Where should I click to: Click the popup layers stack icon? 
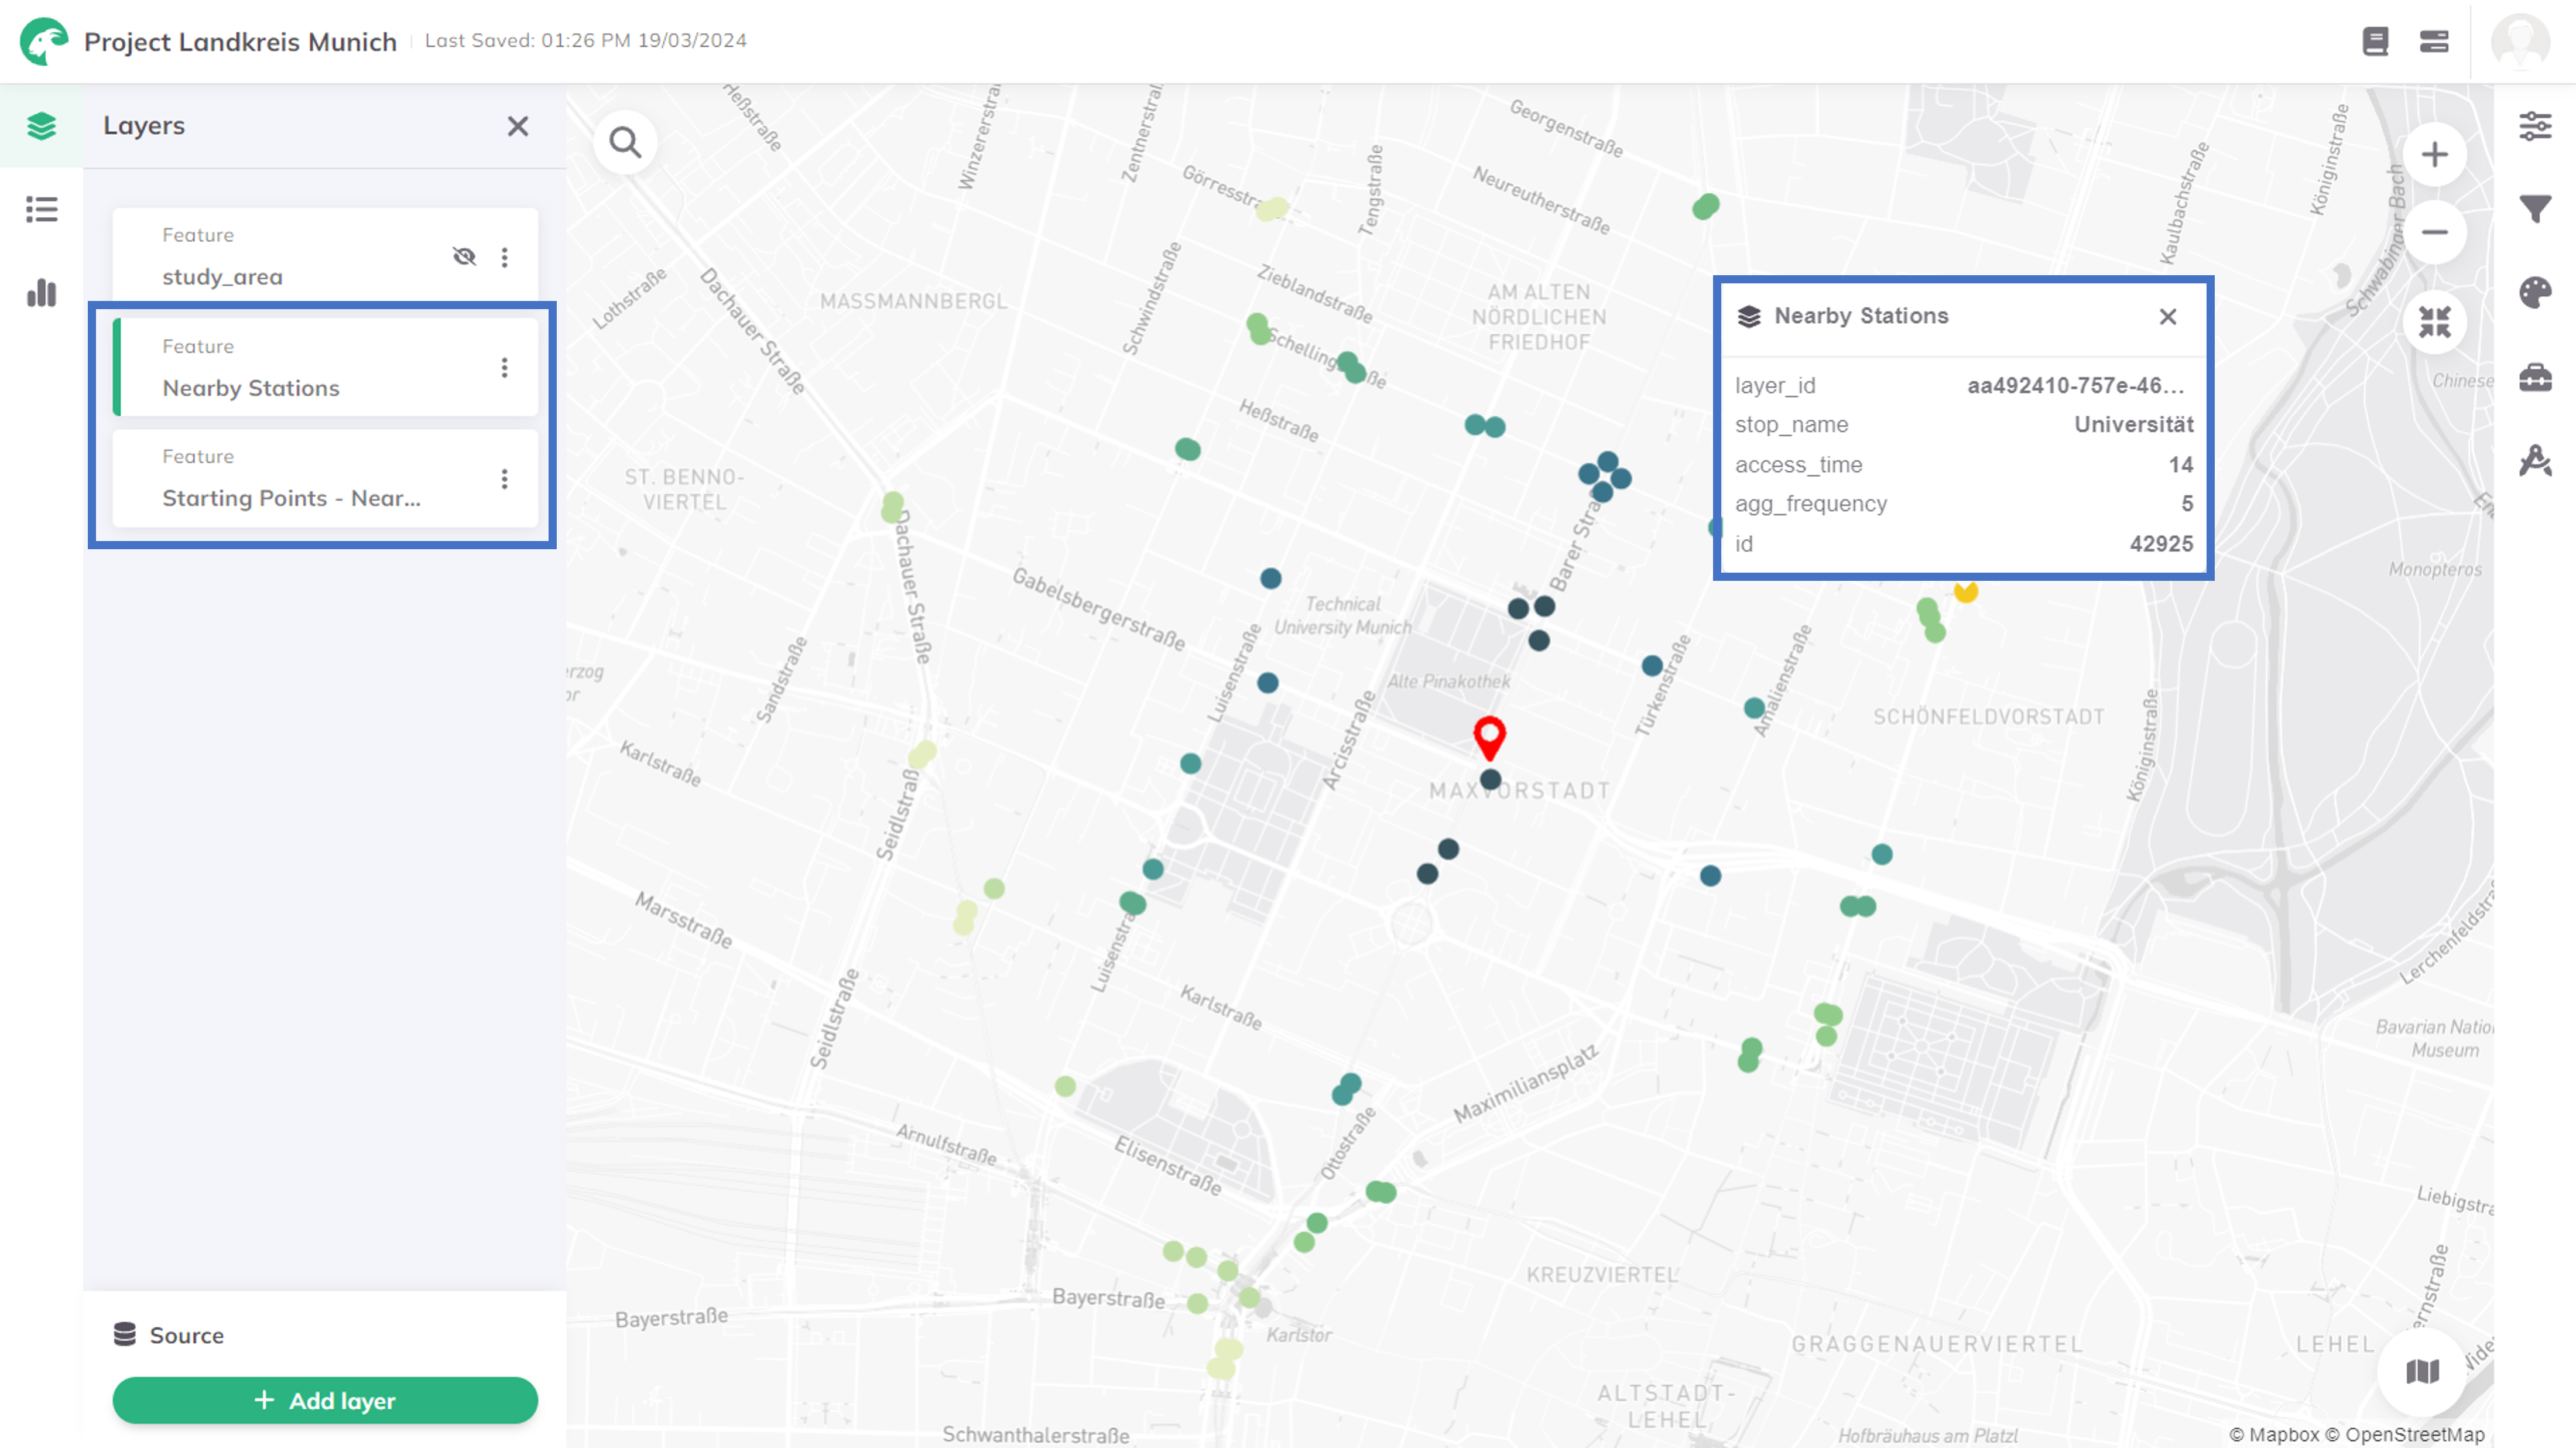coord(1748,317)
